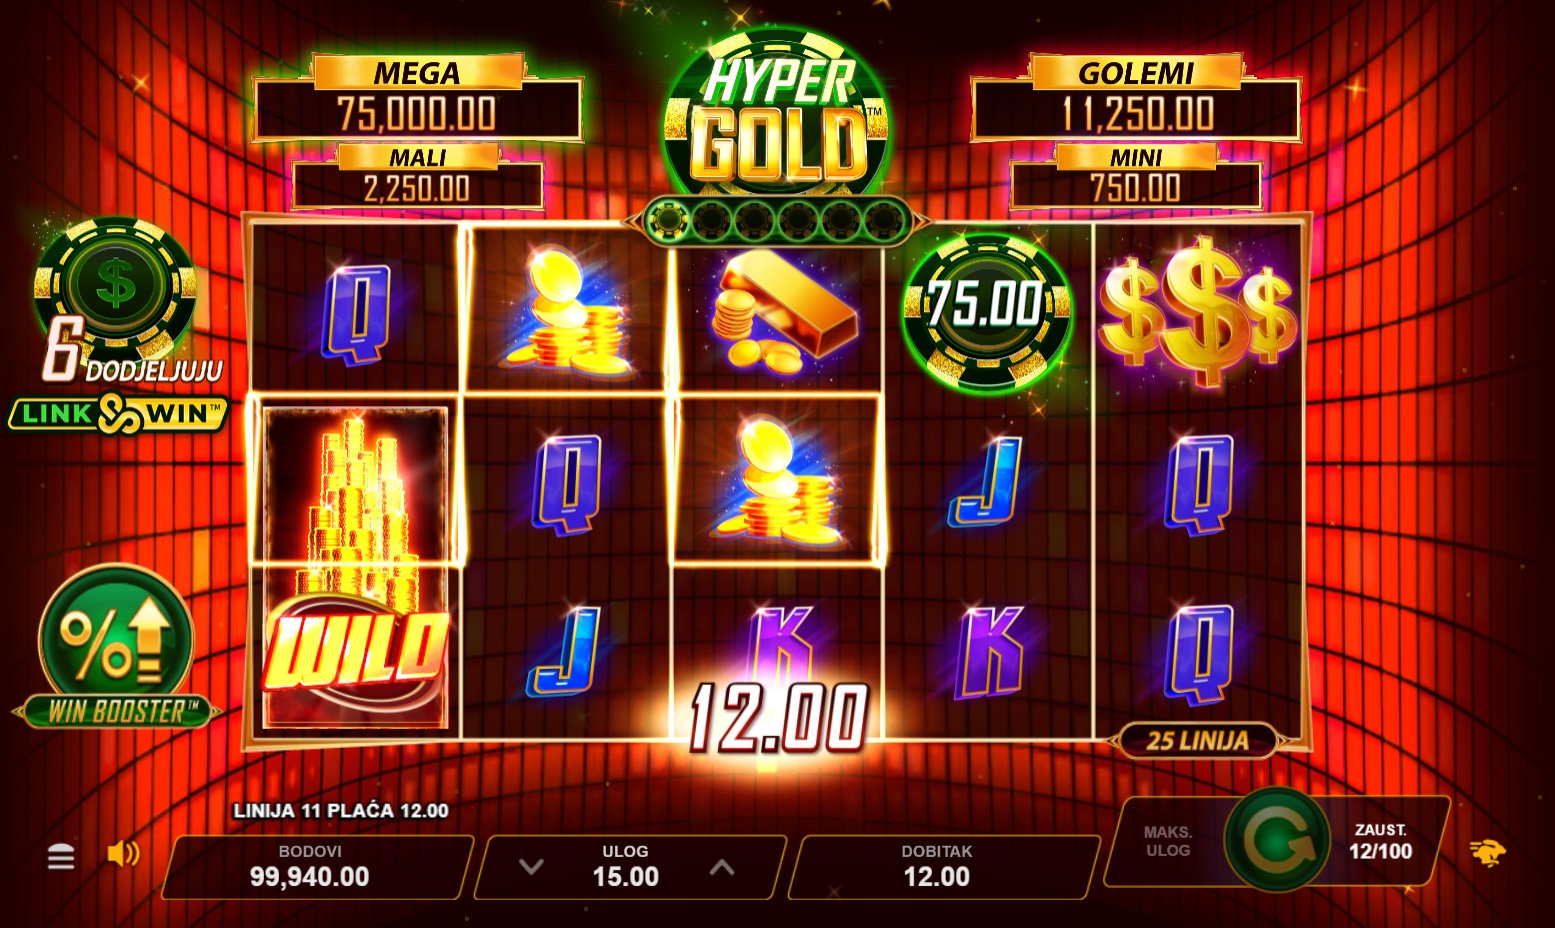Click the Wild coin stack symbol
The image size is (1555, 928).
click(x=356, y=566)
